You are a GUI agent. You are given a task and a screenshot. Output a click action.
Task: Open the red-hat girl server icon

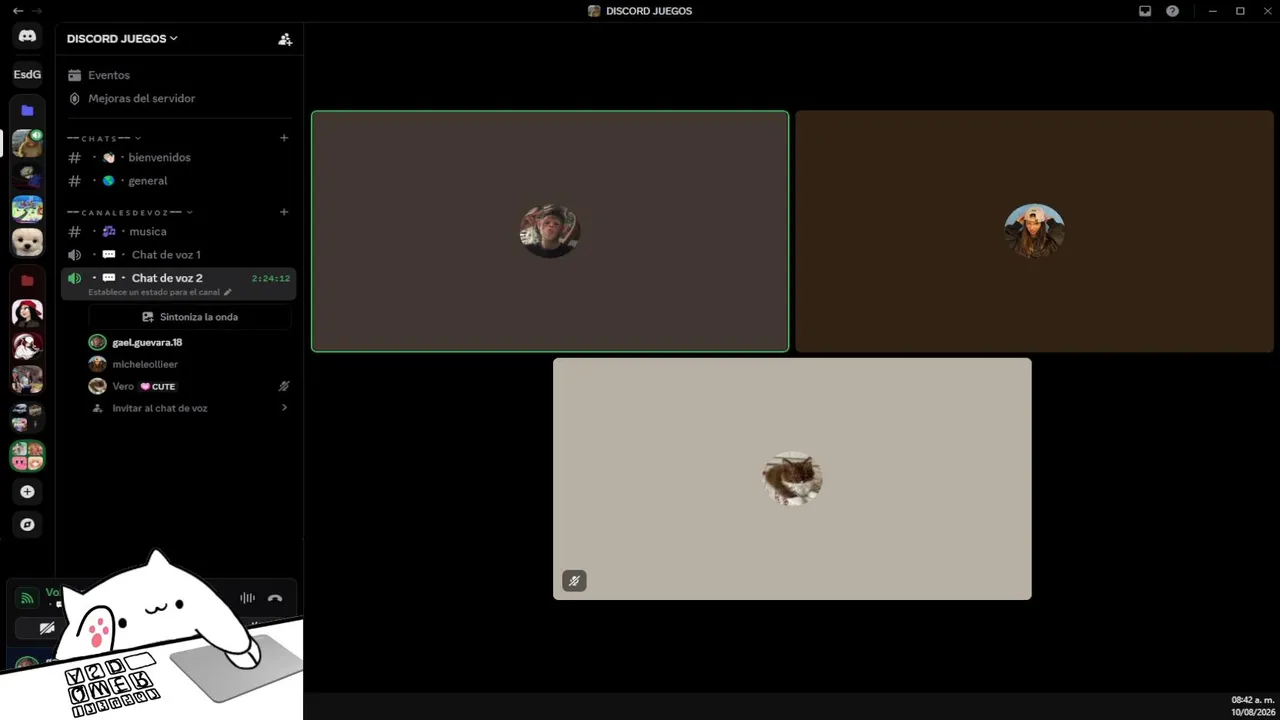[27, 313]
